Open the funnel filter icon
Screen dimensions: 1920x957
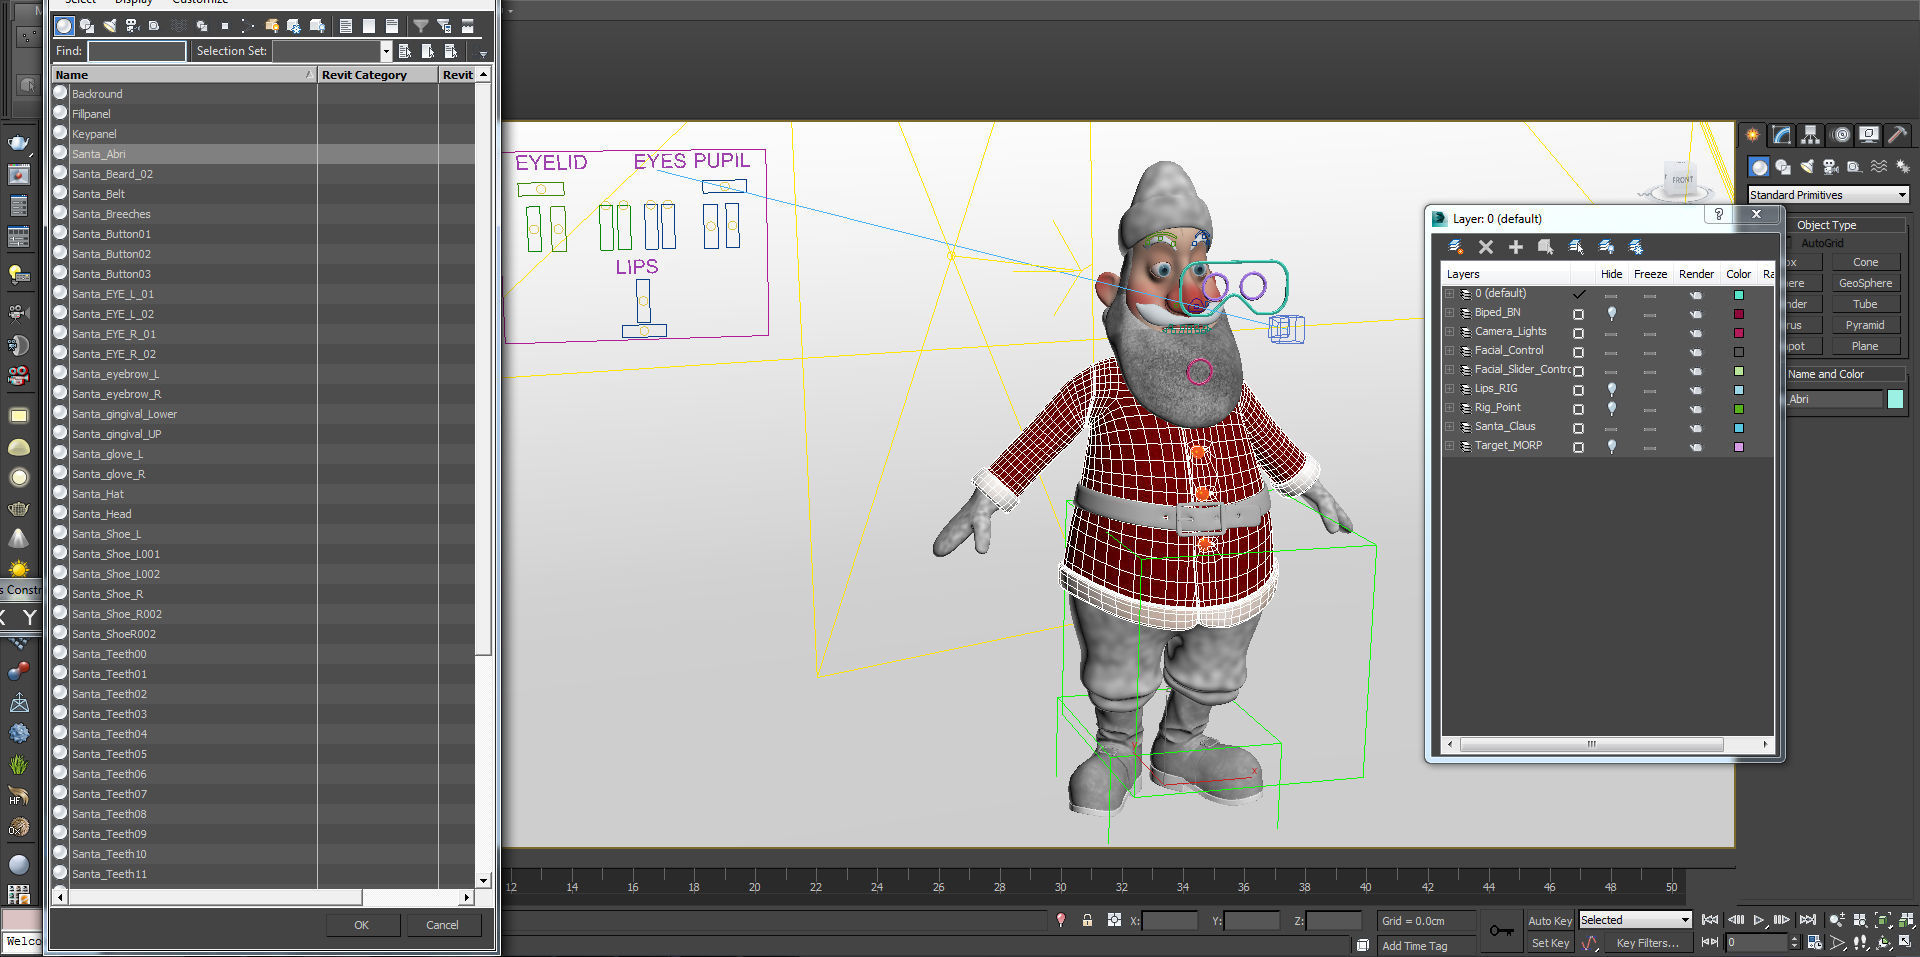click(421, 26)
